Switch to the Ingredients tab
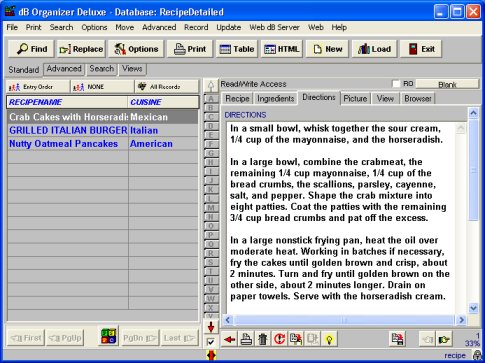485x363 pixels. 276,98
